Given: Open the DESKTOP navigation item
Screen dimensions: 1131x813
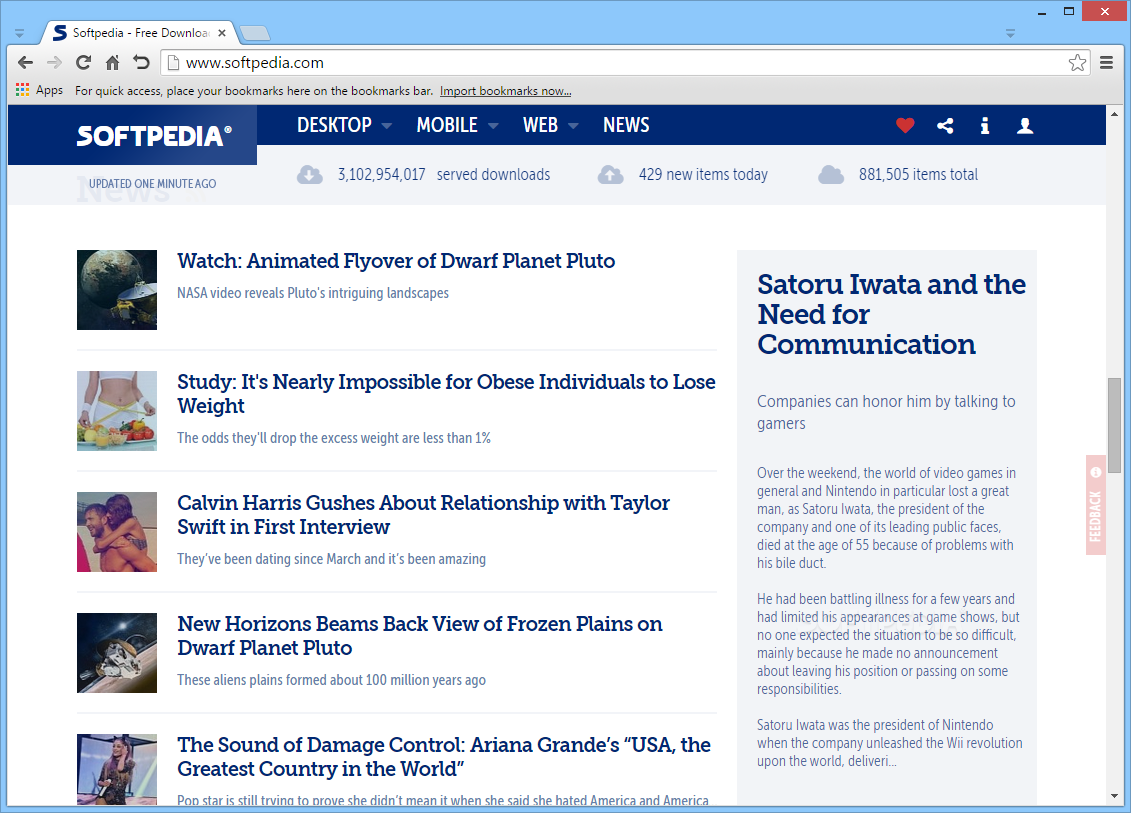Looking at the screenshot, I should click(335, 125).
